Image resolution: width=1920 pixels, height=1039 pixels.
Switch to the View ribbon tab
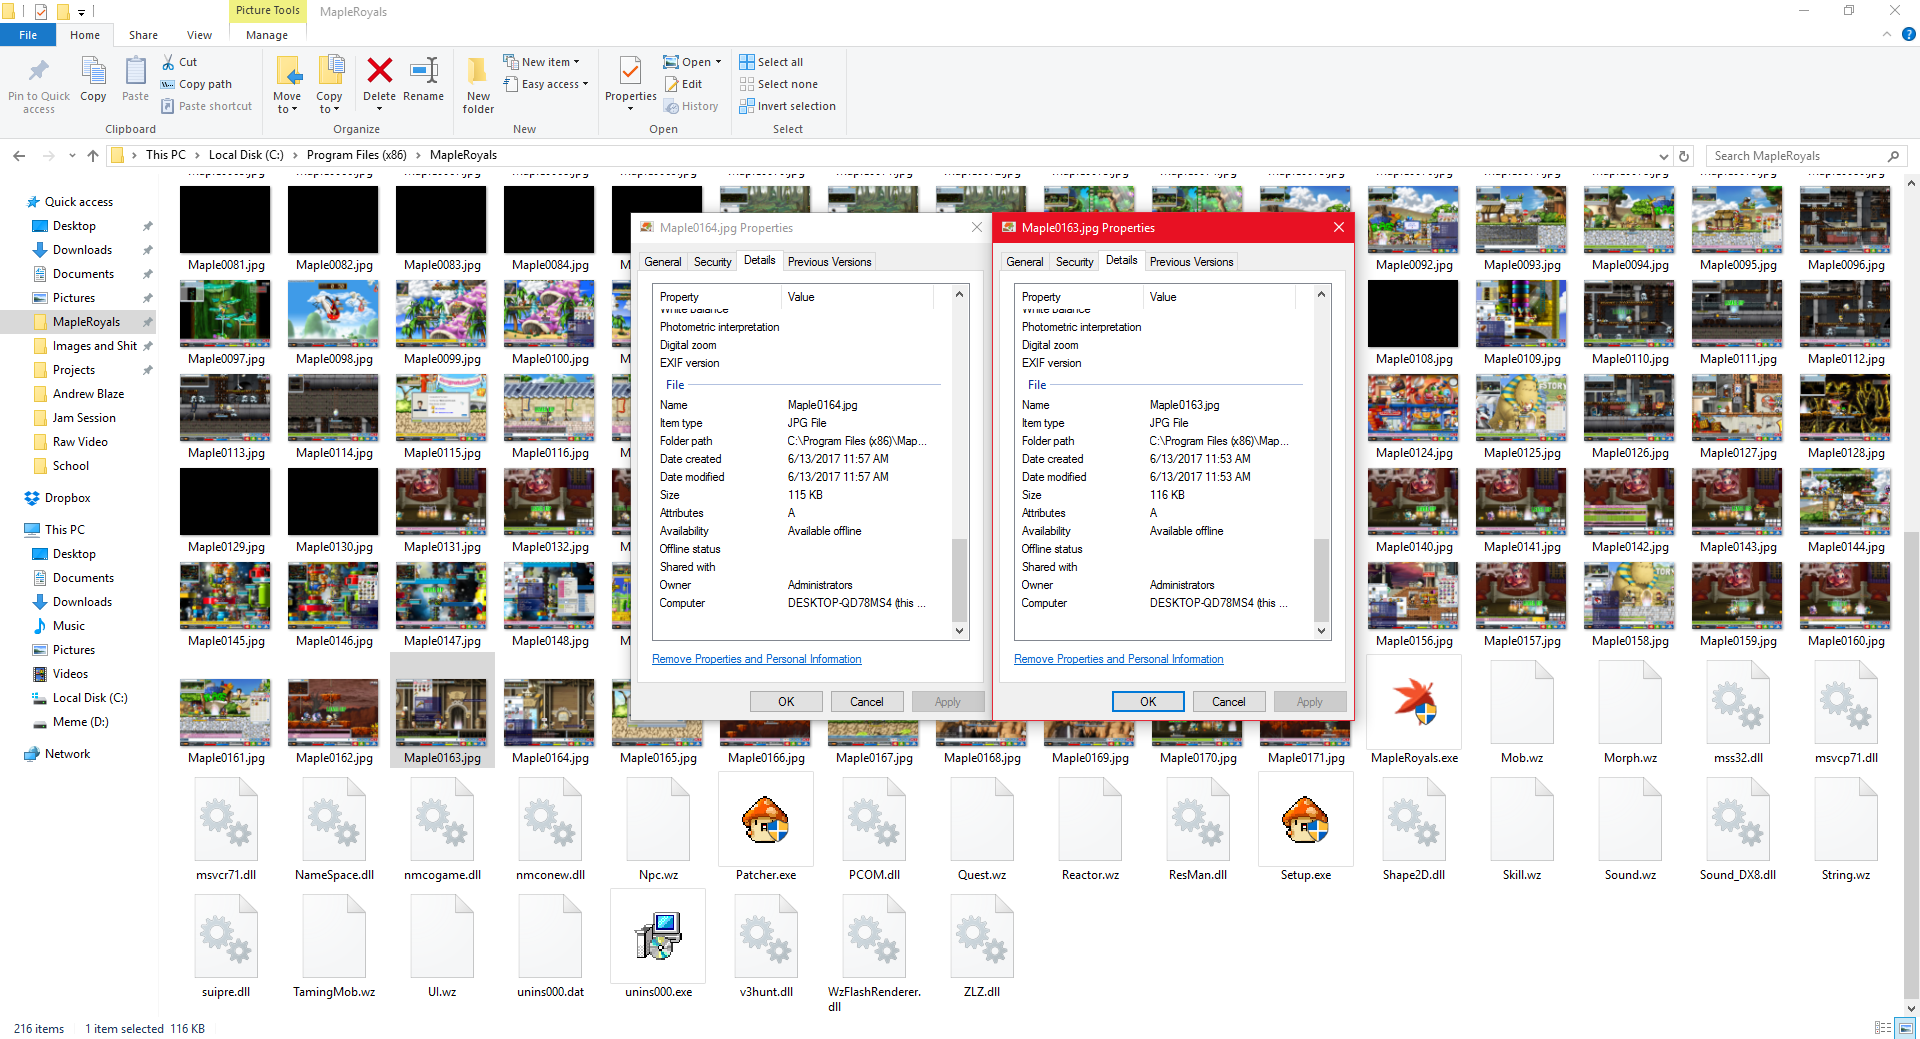pos(199,35)
